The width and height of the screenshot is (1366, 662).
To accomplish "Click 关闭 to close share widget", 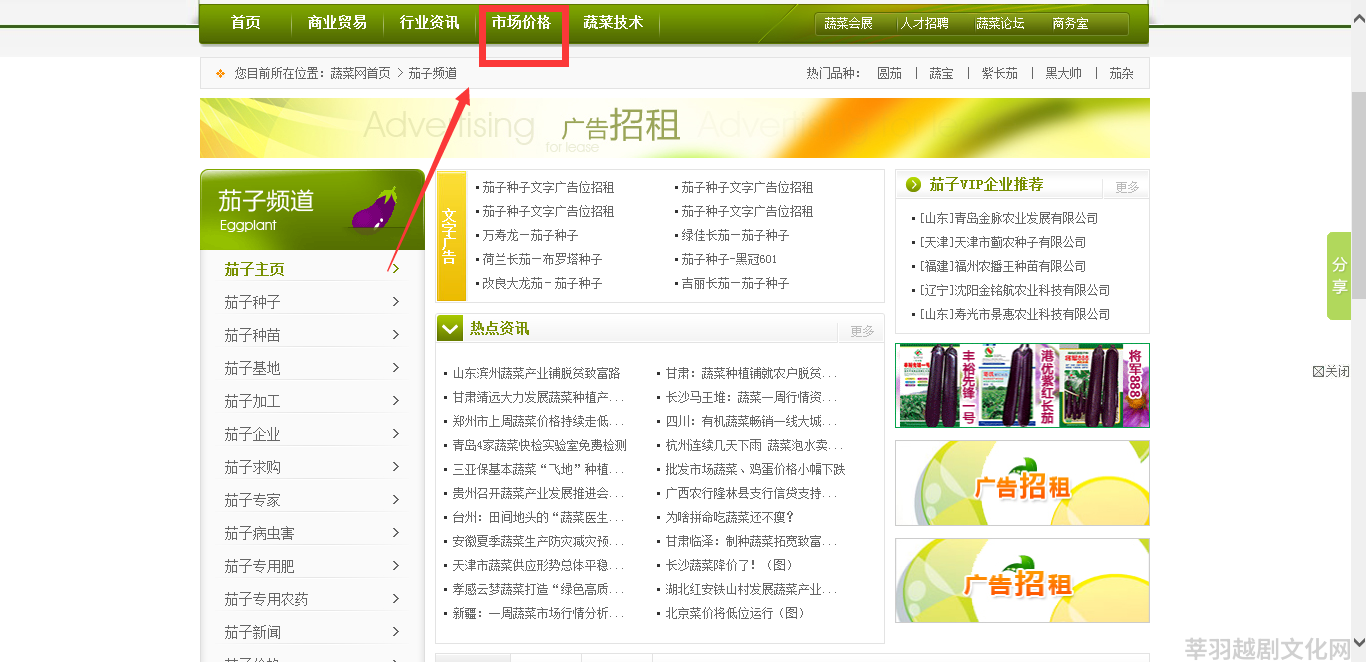I will 1331,372.
